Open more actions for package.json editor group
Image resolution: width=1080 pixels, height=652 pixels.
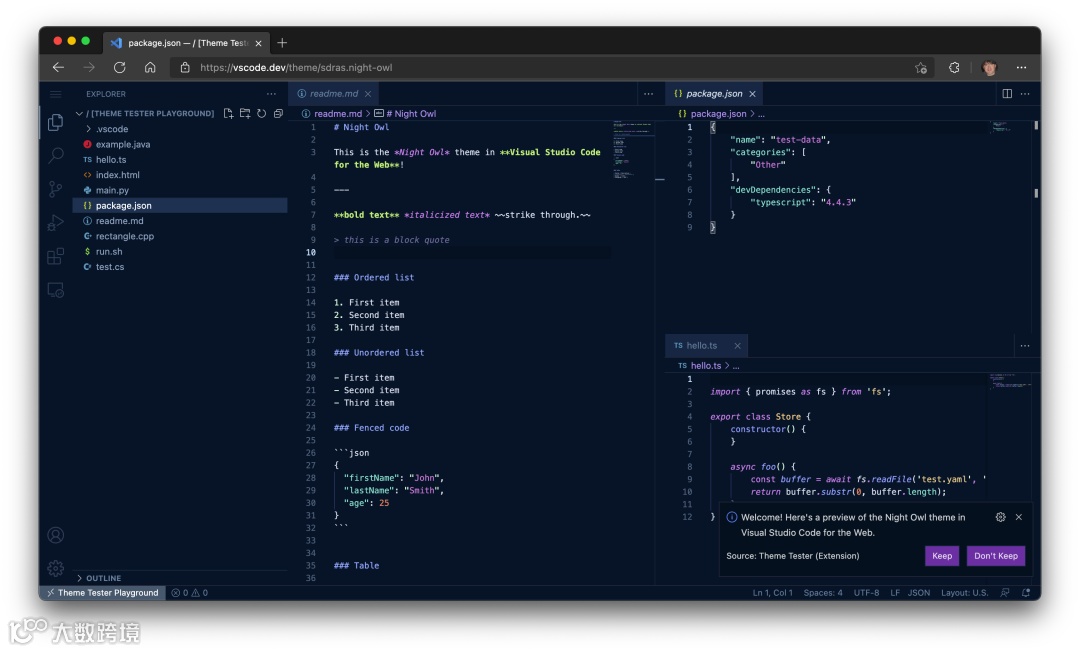point(1025,94)
